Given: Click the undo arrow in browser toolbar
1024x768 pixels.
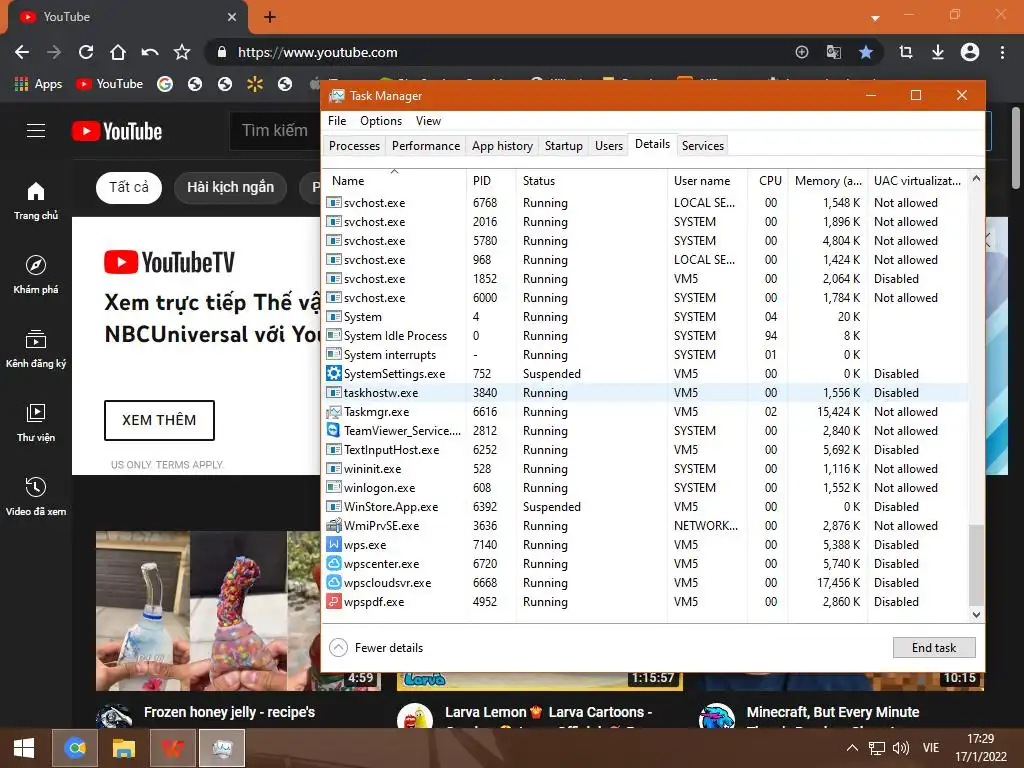Looking at the screenshot, I should pyautogui.click(x=150, y=52).
